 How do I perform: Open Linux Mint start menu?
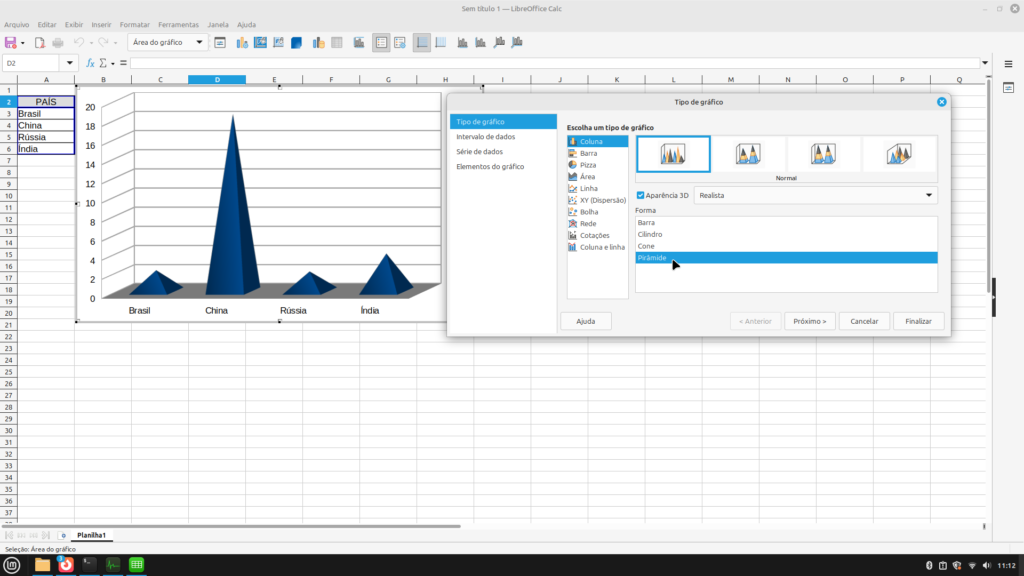click(x=12, y=565)
